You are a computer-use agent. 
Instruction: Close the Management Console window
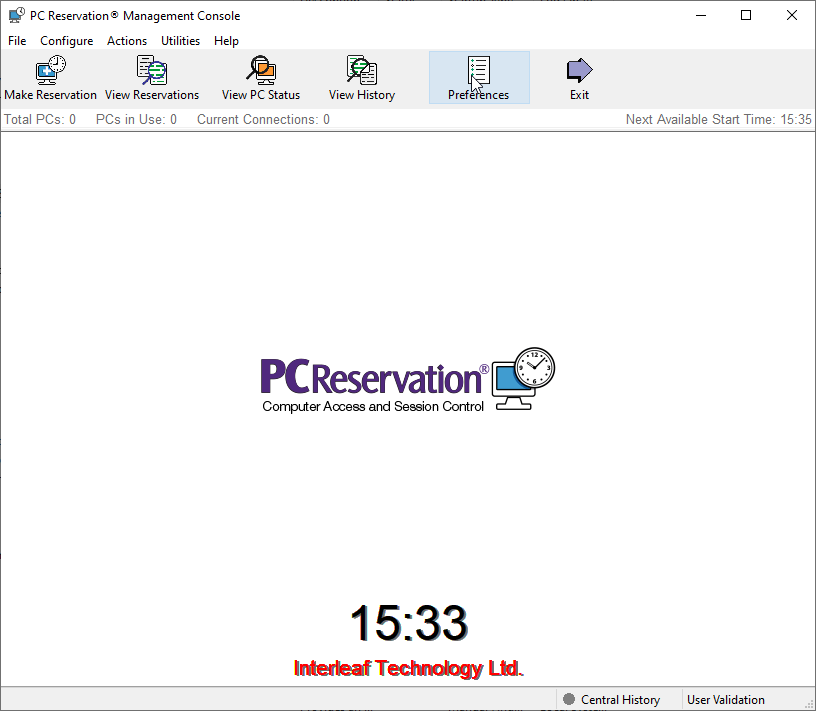[x=792, y=16]
